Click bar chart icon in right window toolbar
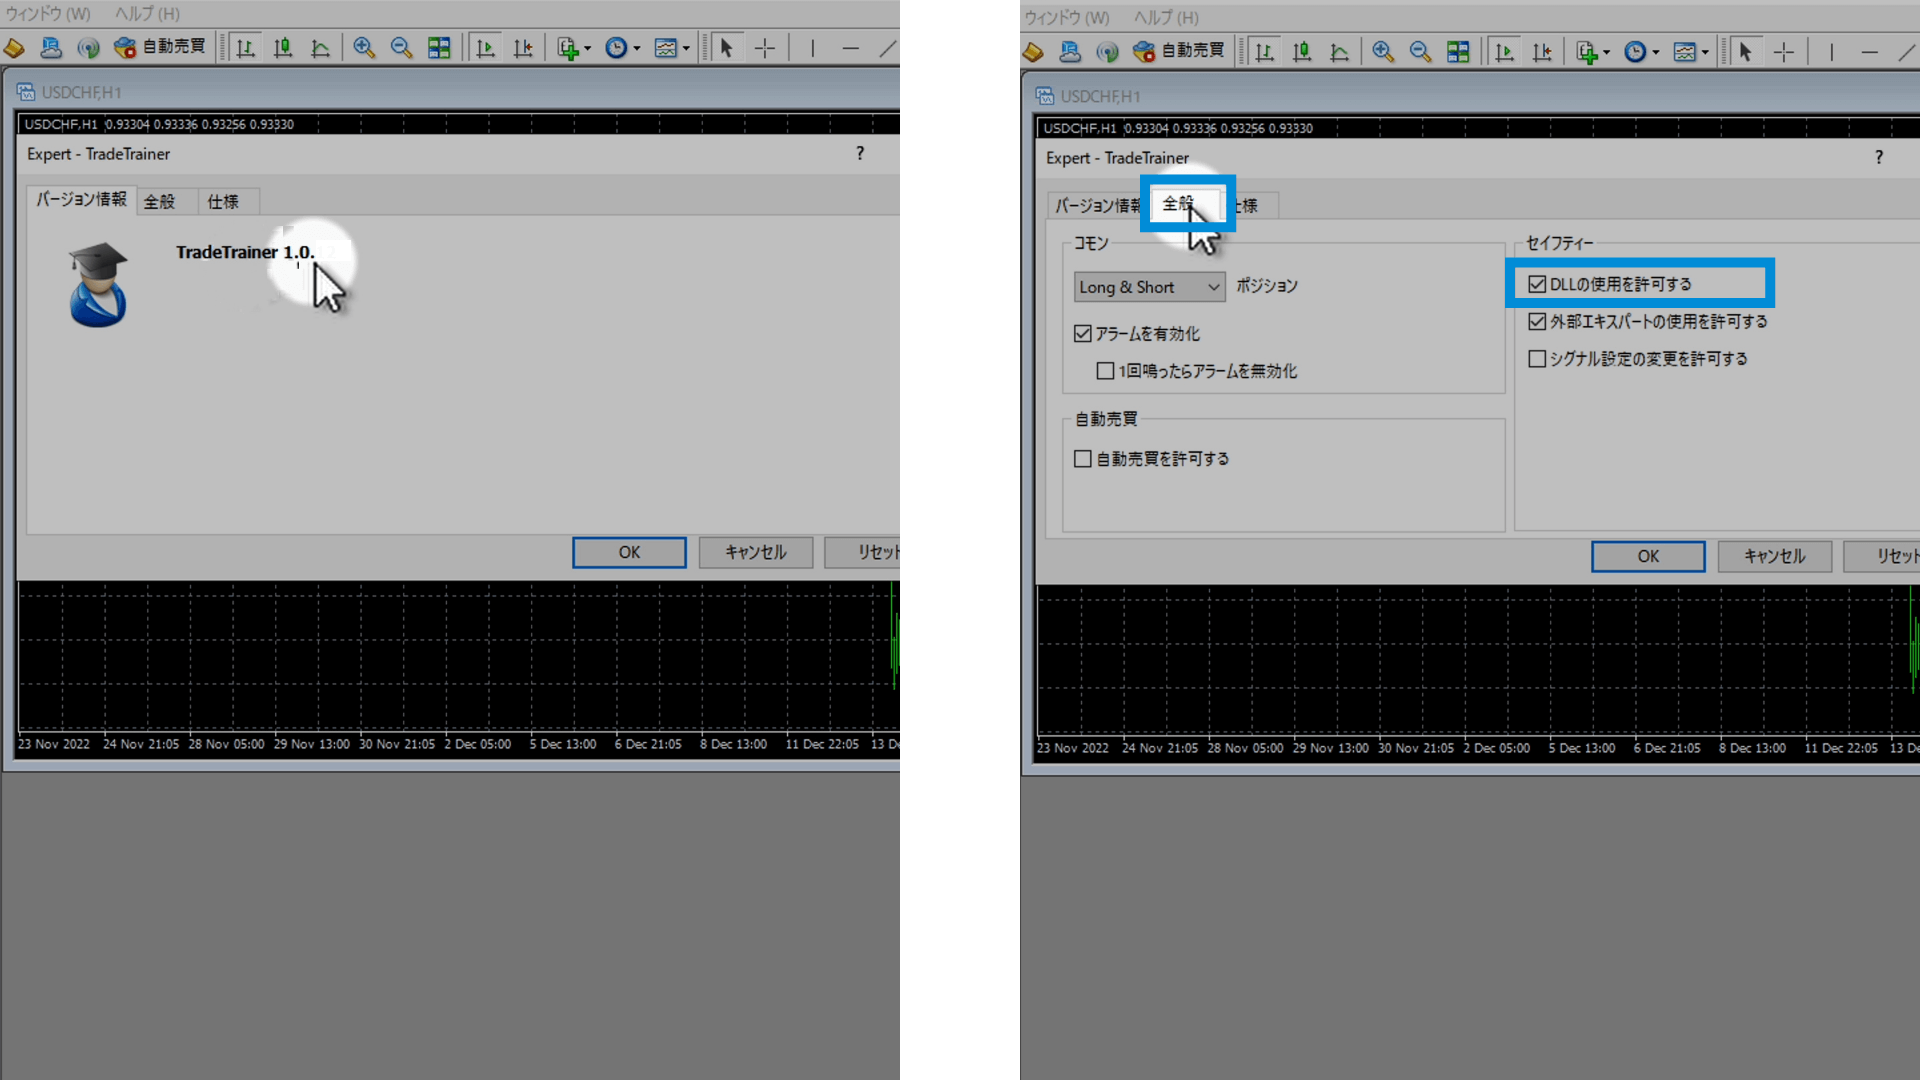 tap(1265, 52)
